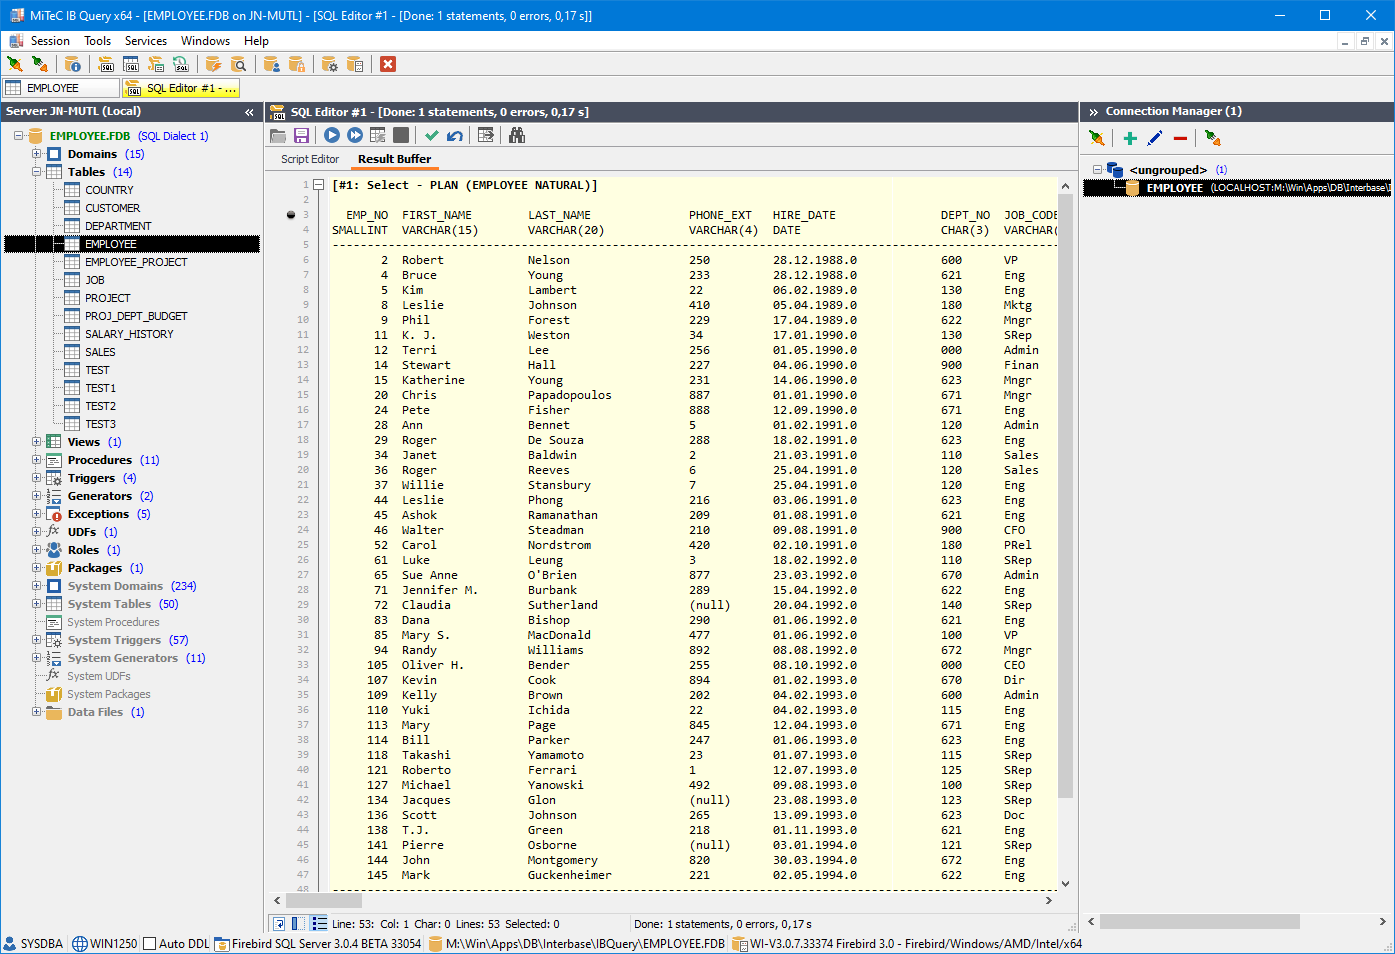
Task: Click the connect plug icon in main toolbar
Action: point(15,64)
